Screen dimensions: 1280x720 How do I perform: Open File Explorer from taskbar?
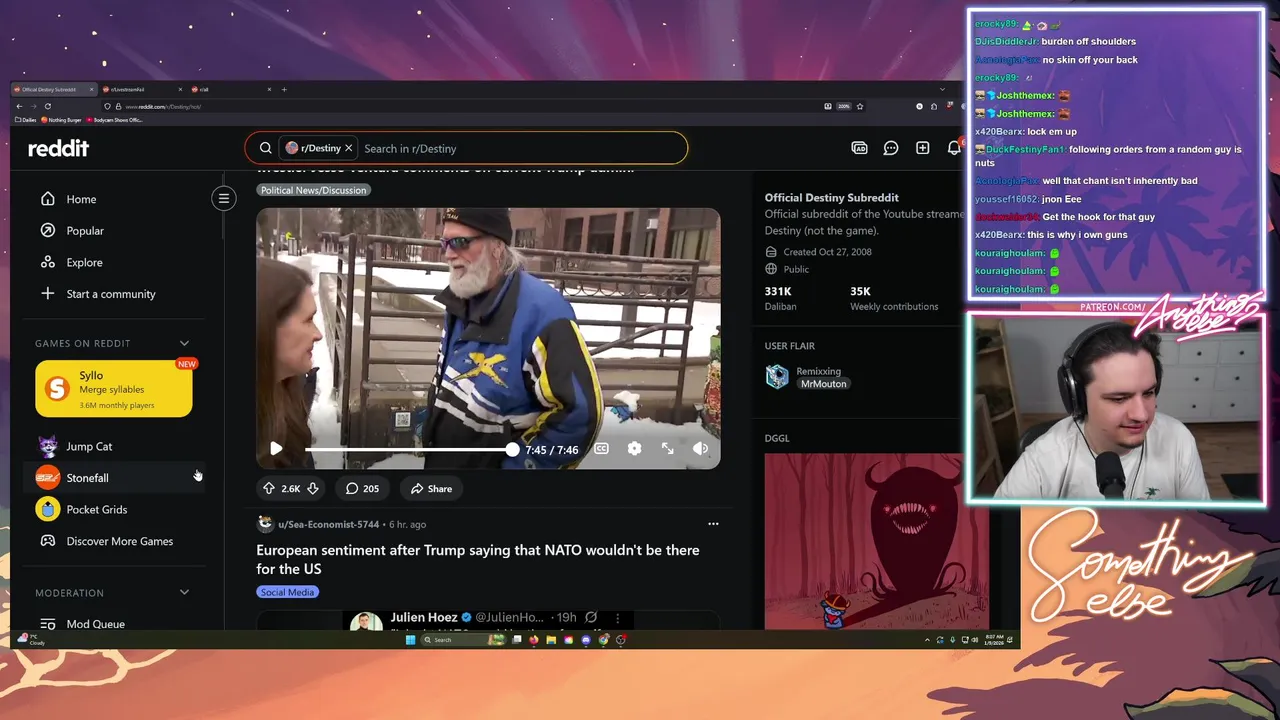551,640
